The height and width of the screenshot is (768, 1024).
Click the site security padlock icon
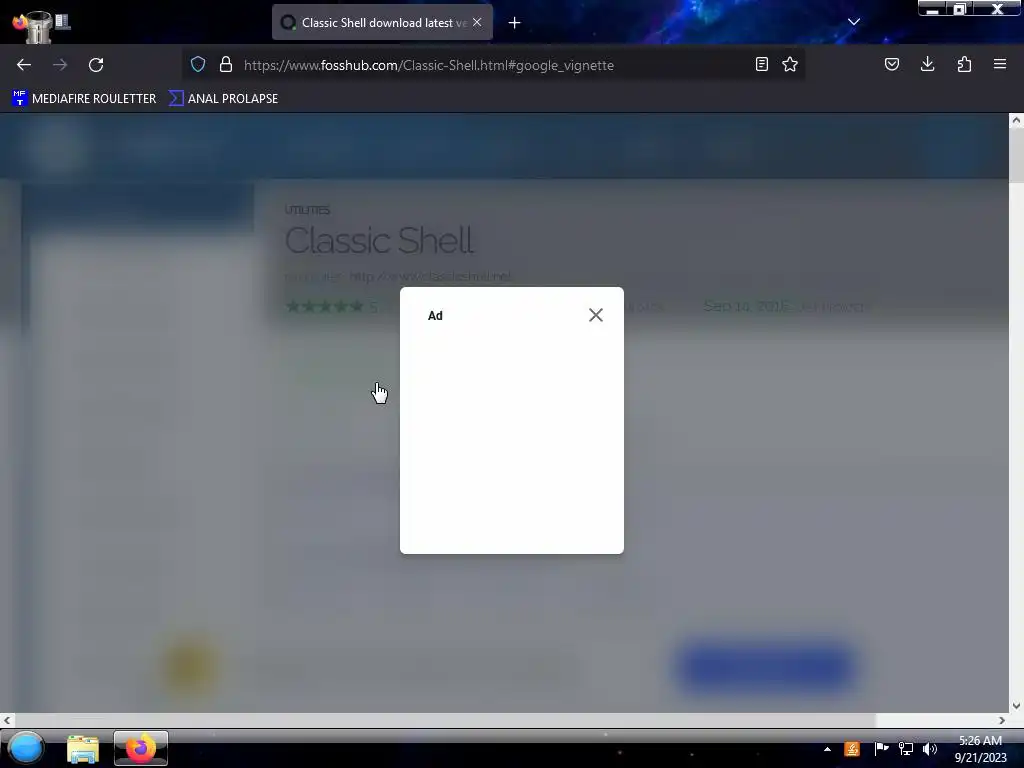pos(226,65)
